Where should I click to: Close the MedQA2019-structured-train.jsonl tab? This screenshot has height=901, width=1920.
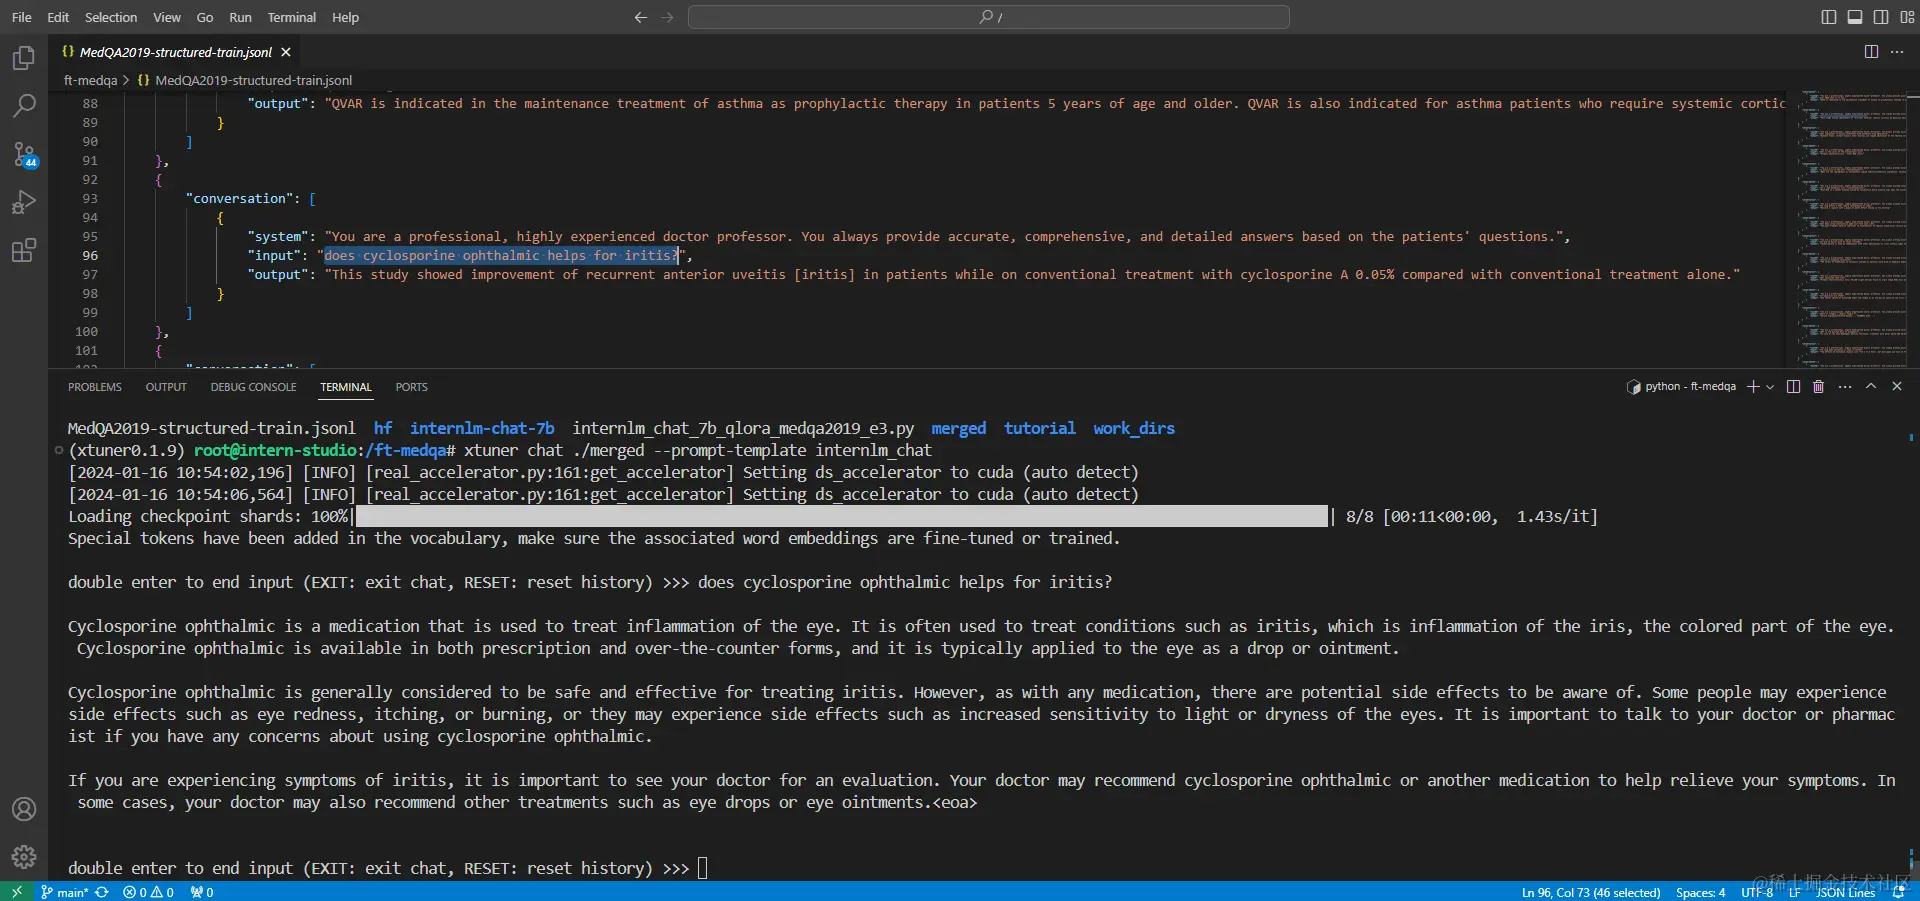pos(286,52)
